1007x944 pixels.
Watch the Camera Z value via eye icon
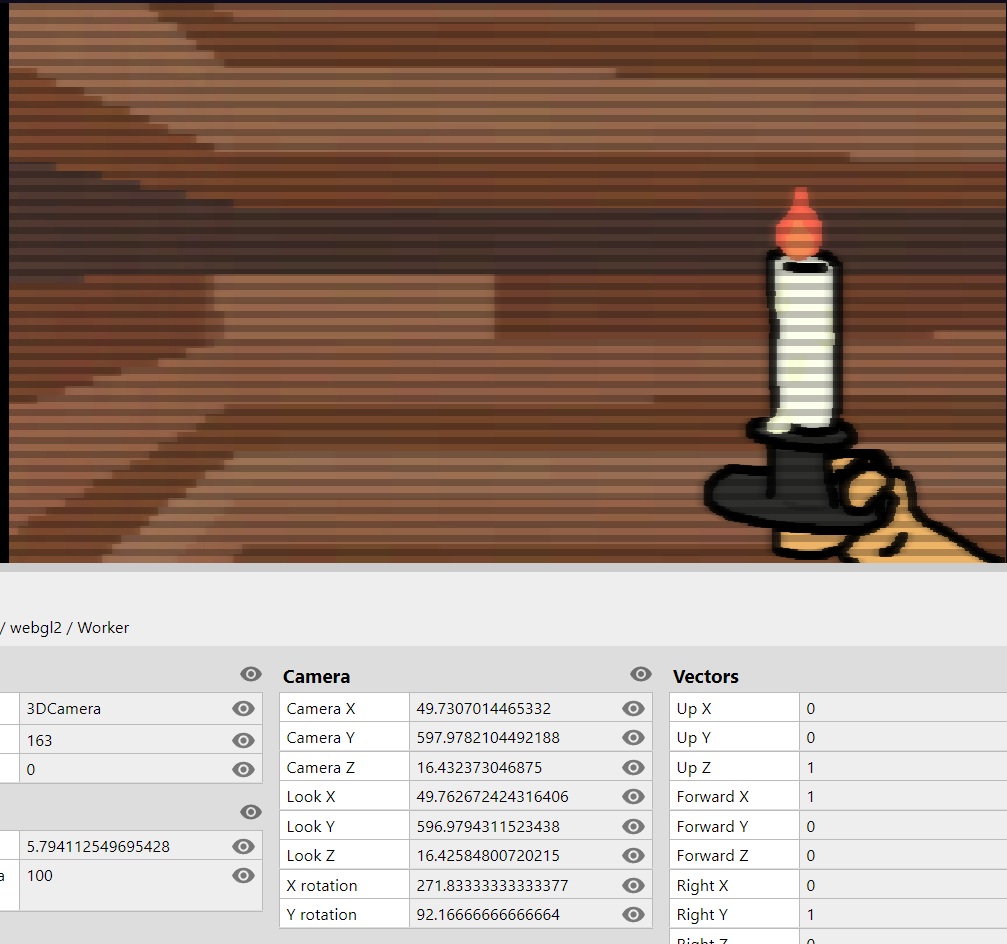coord(632,768)
